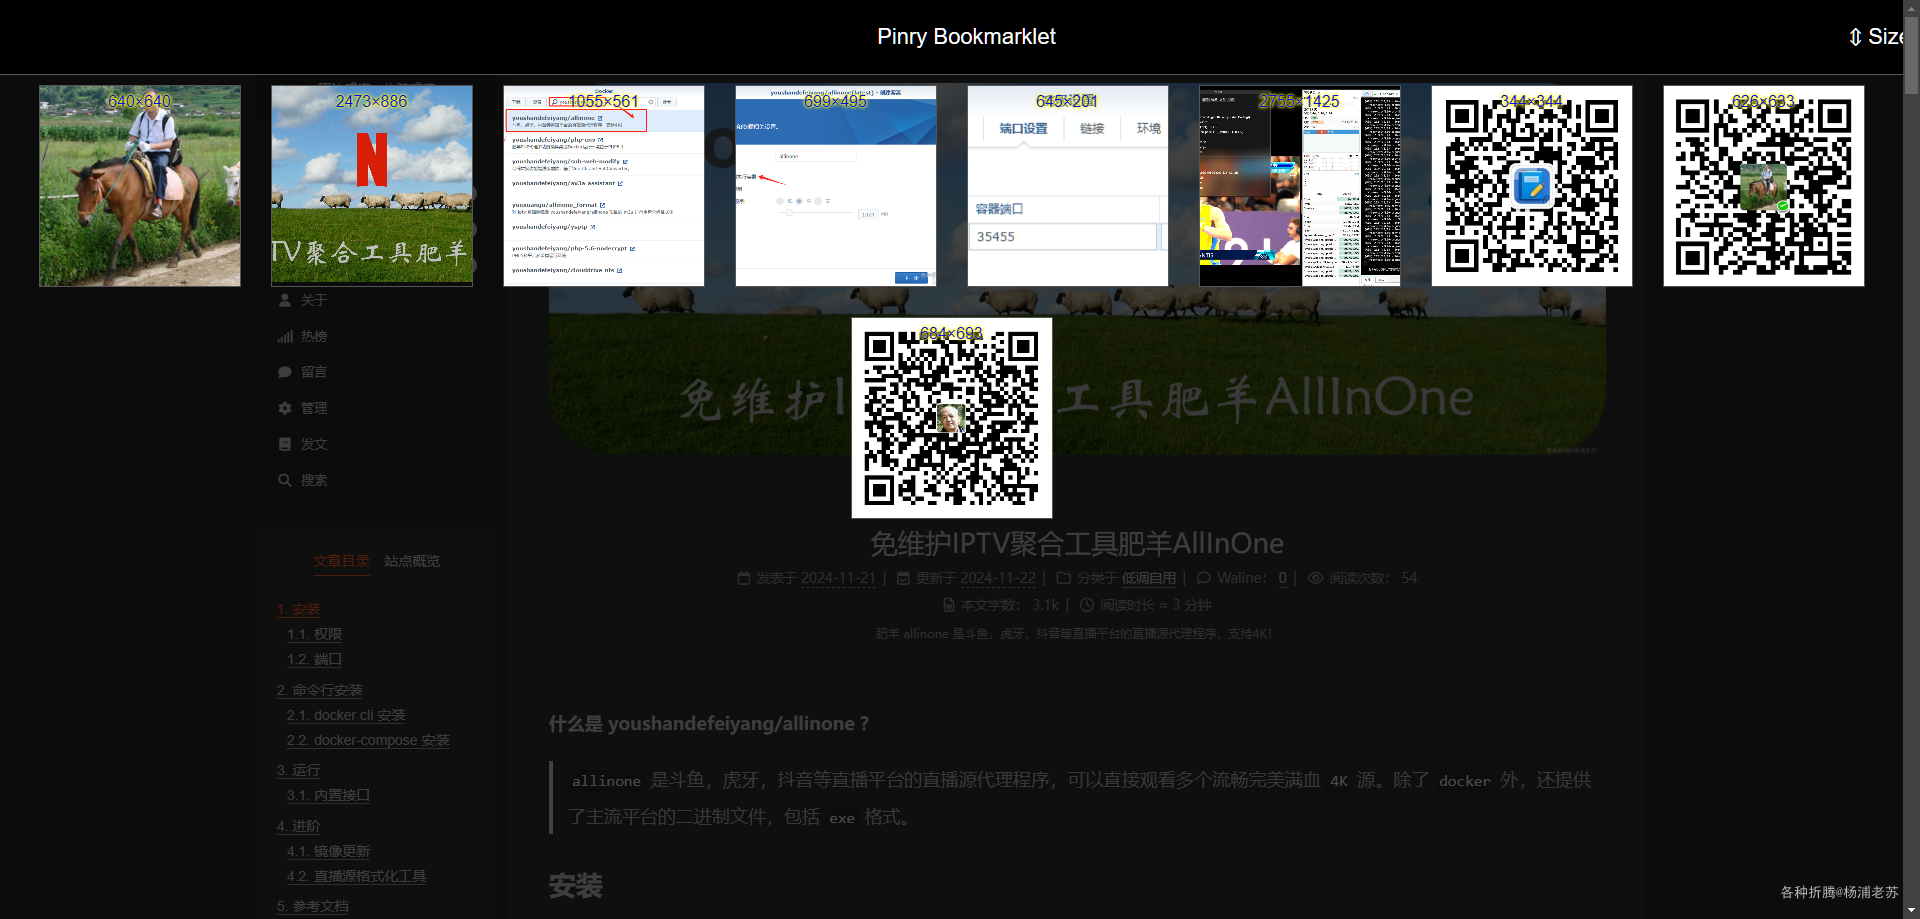The image size is (1920, 919).
Task: Select the 699×495 container setup screenshot
Action: (x=836, y=186)
